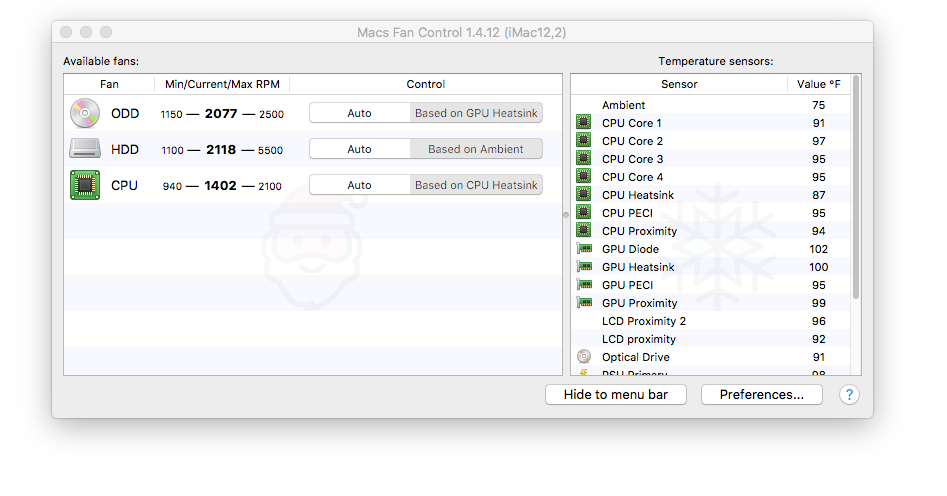Set CPU fan control to Auto

click(359, 185)
